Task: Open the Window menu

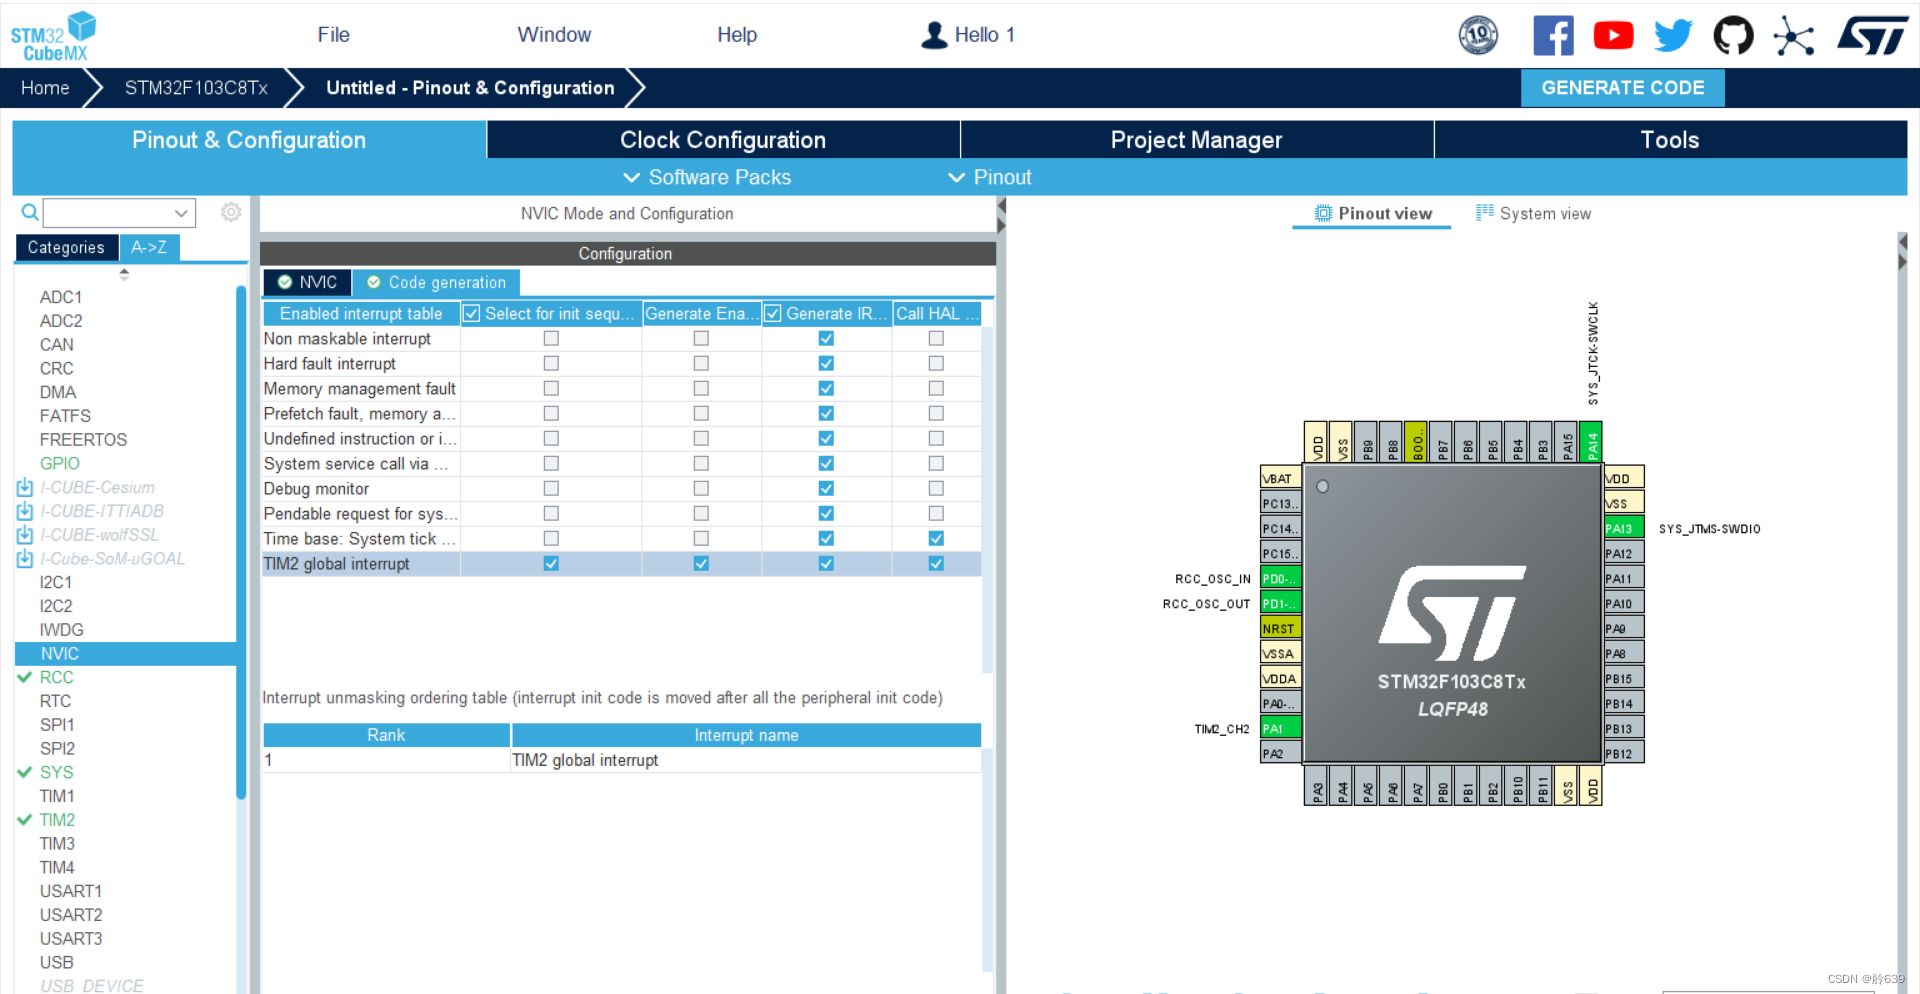Action: coord(554,35)
